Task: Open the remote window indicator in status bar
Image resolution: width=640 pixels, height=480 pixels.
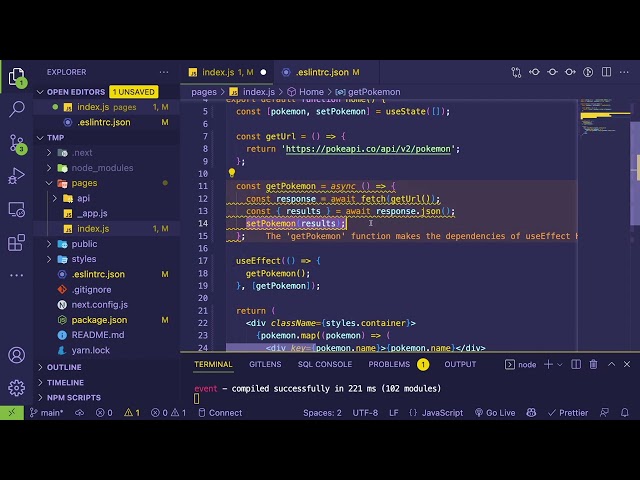Action: click(x=12, y=413)
